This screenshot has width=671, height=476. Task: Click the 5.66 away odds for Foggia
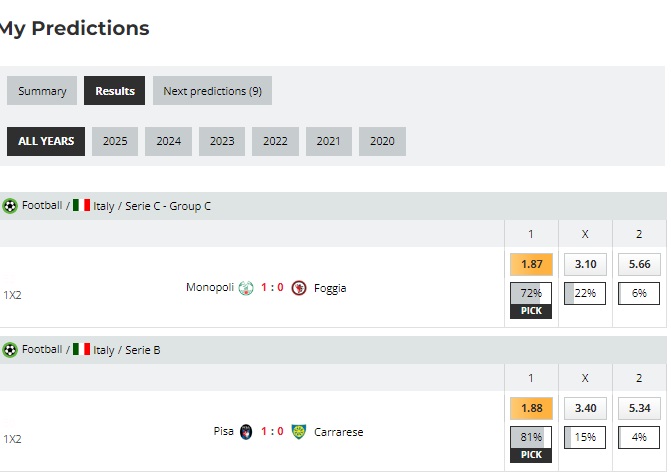tap(639, 264)
